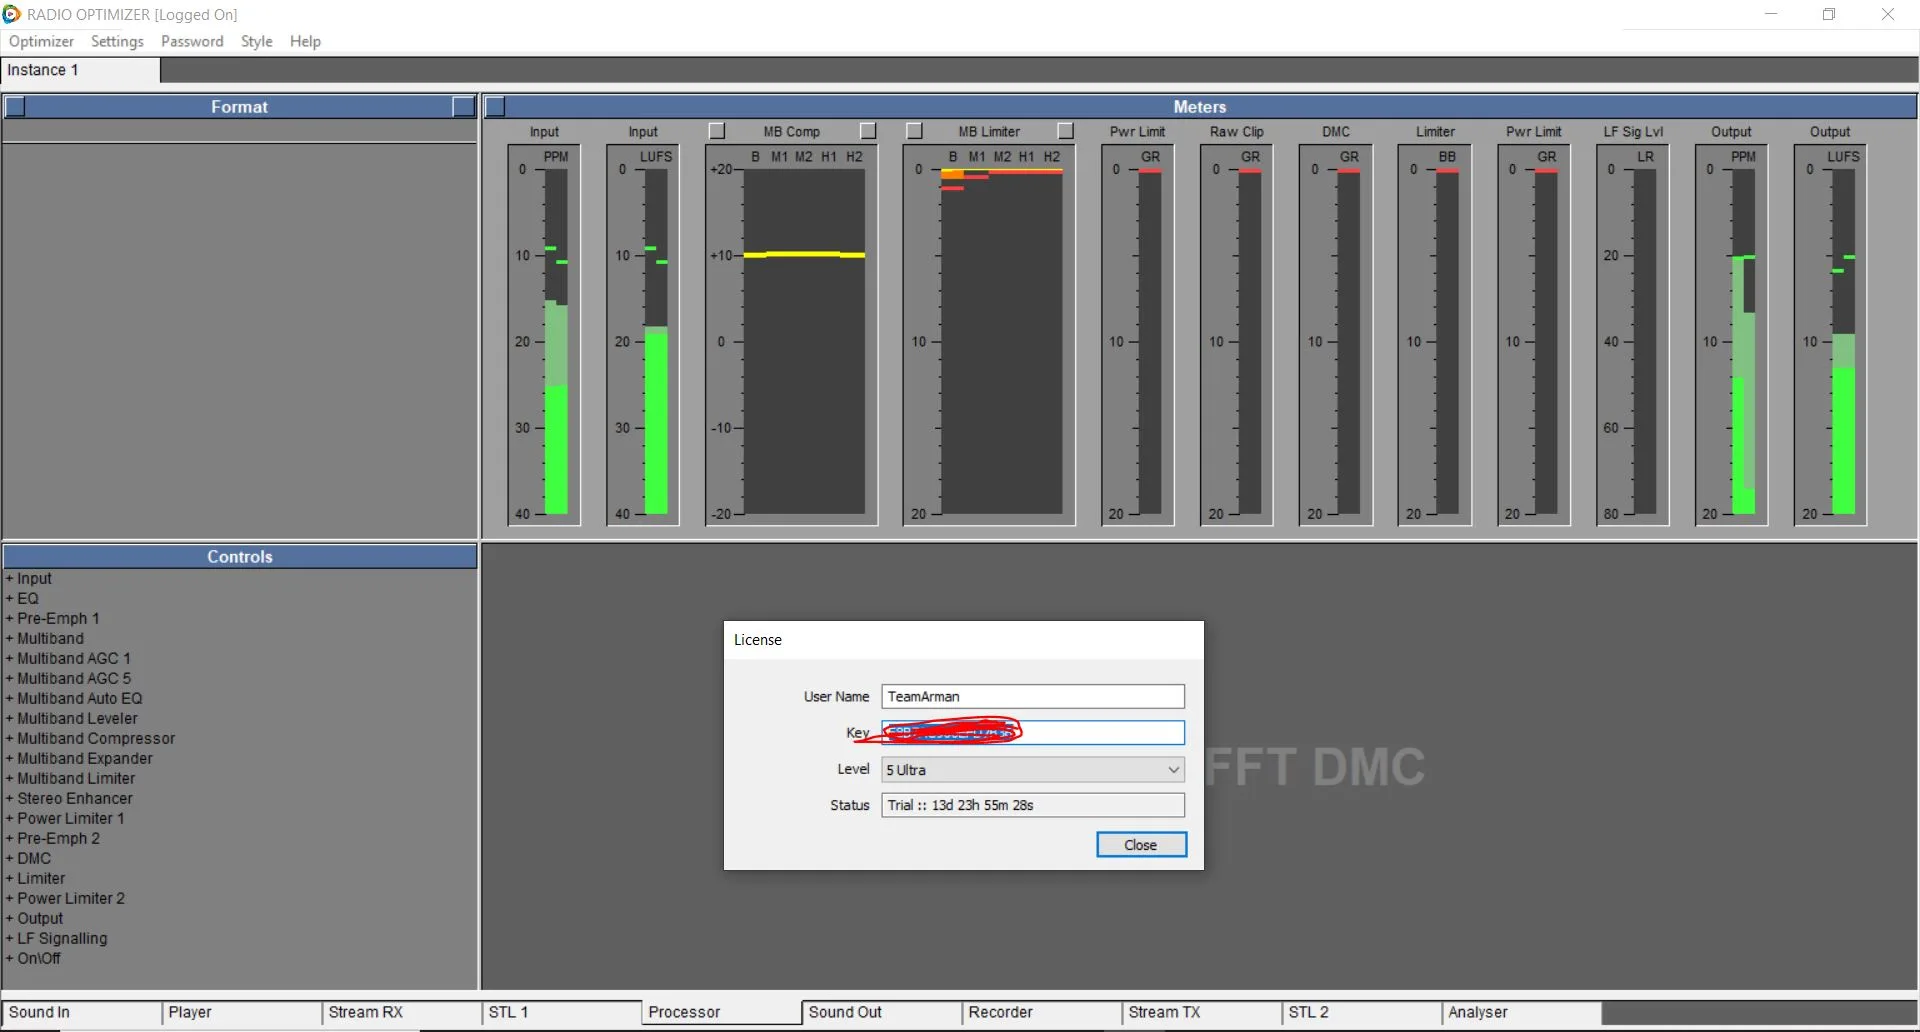The height and width of the screenshot is (1032, 1920).
Task: Expand Multiband Compressor in Controls
Action: (90, 739)
